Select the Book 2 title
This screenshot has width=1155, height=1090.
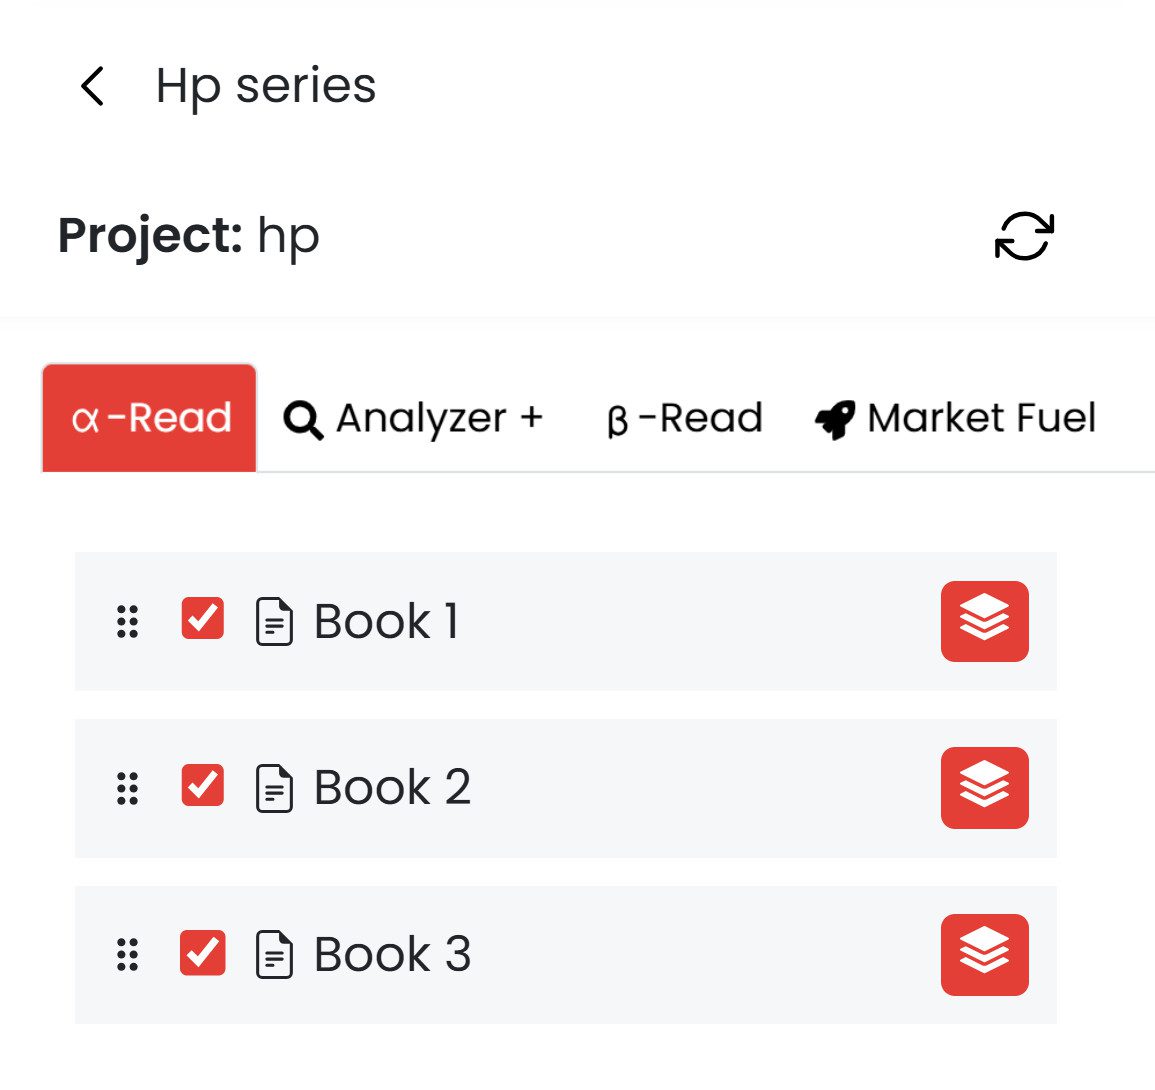point(392,788)
